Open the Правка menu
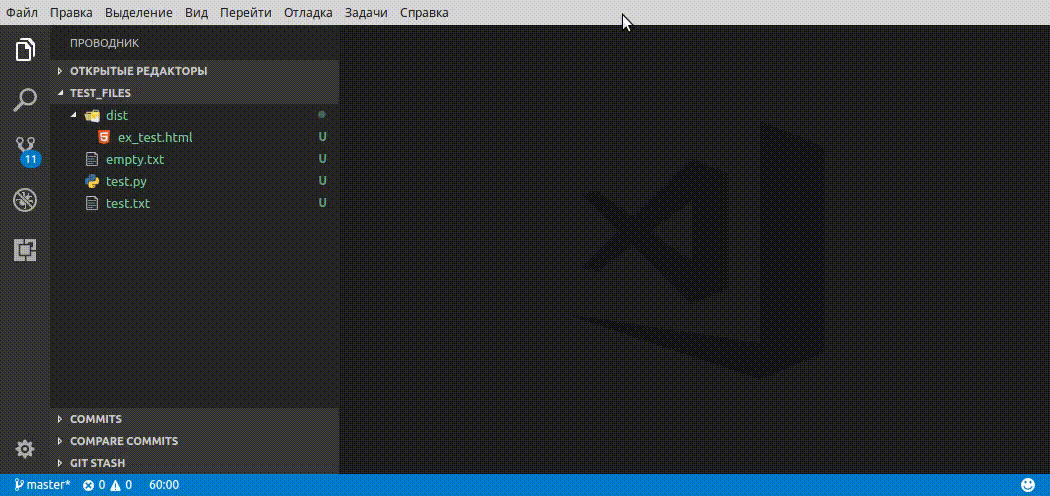Screen dimensions: 1050x496 (71, 13)
